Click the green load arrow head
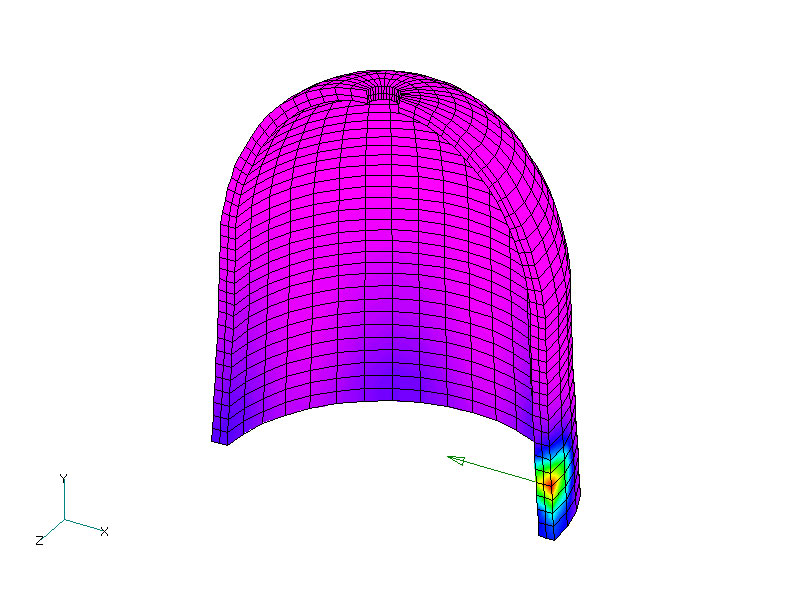Image resolution: width=800 pixels, height=600 pixels. pyautogui.click(x=455, y=460)
